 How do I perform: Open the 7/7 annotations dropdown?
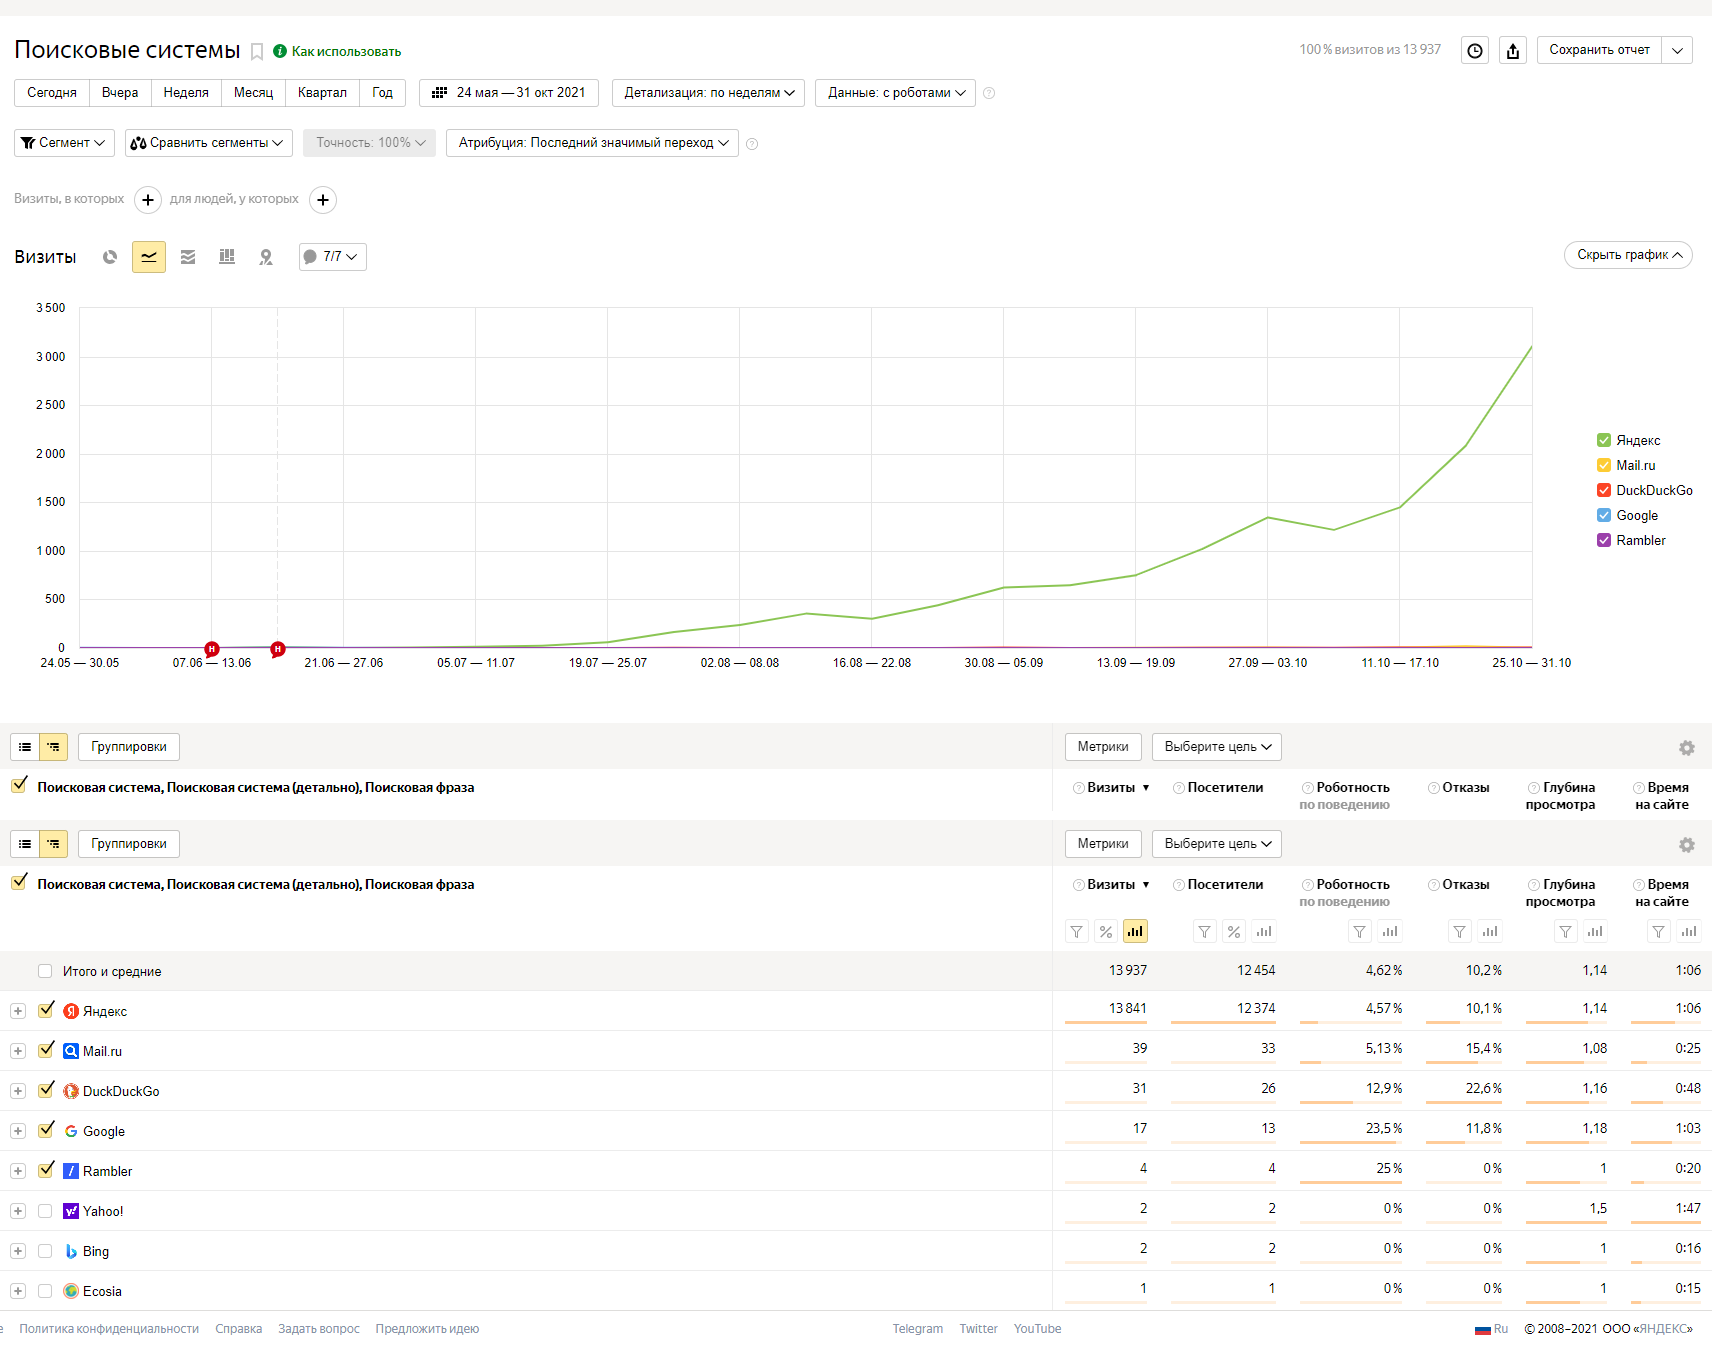[x=333, y=257]
